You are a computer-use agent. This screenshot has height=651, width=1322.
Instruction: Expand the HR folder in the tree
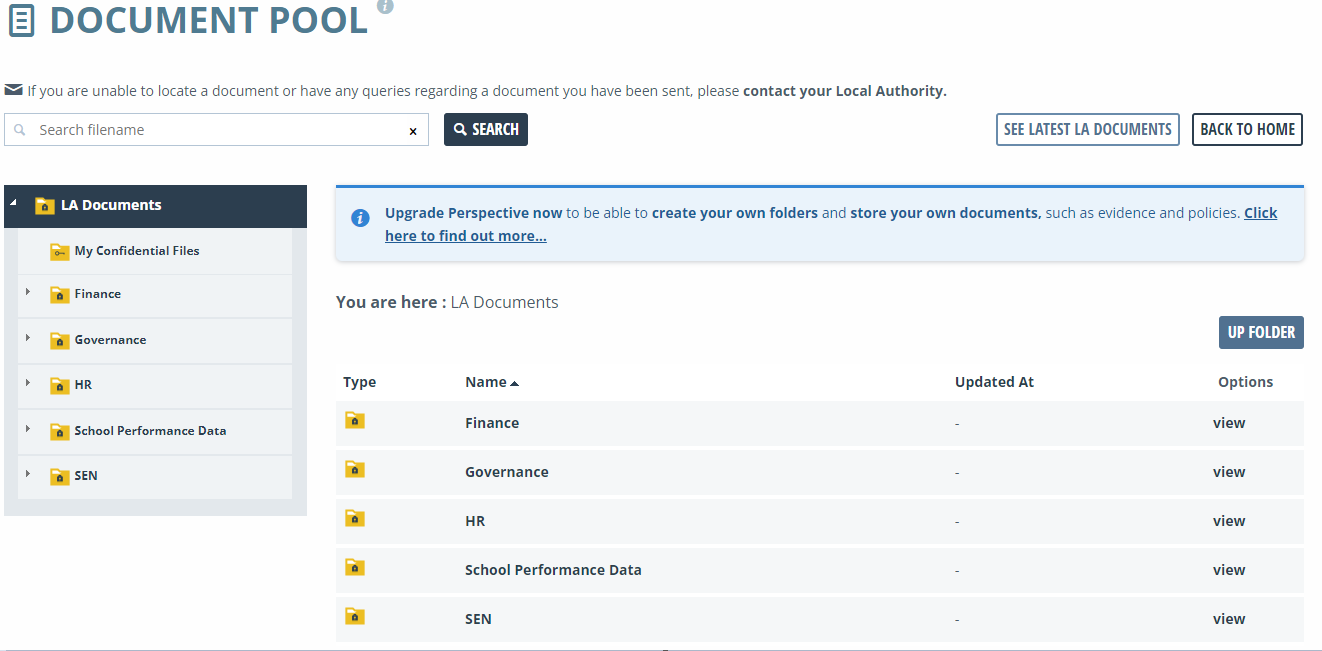point(28,383)
